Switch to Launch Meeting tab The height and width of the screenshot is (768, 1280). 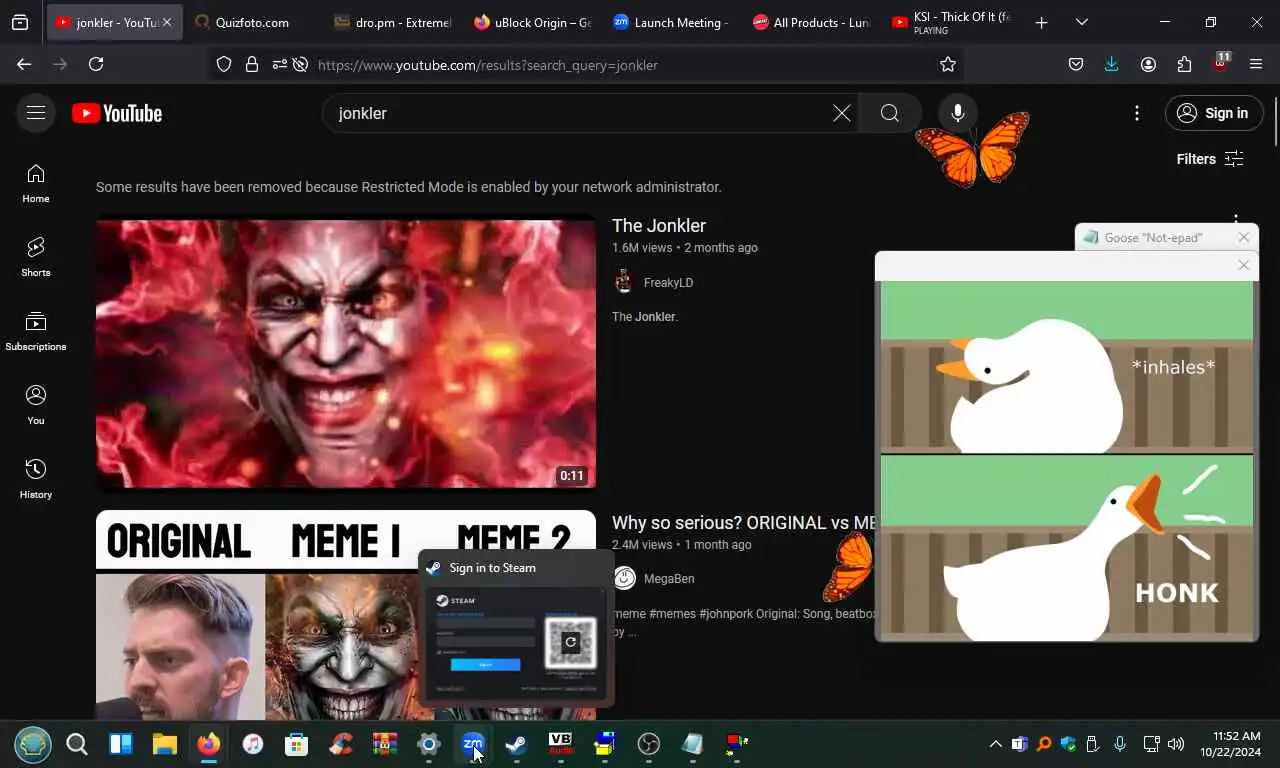pos(671,22)
